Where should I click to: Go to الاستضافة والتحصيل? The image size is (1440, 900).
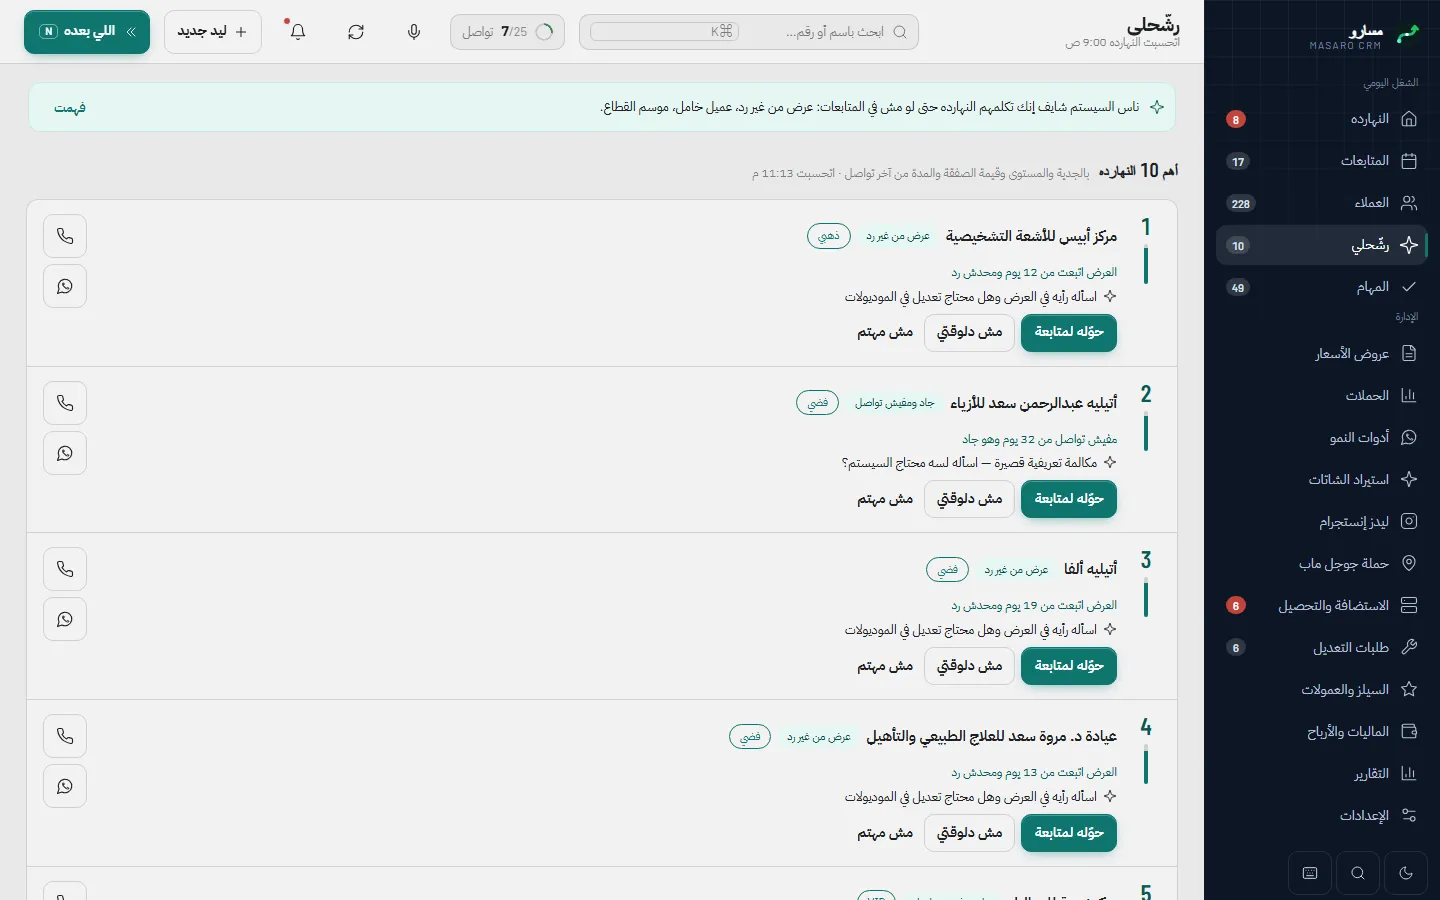(x=1321, y=605)
